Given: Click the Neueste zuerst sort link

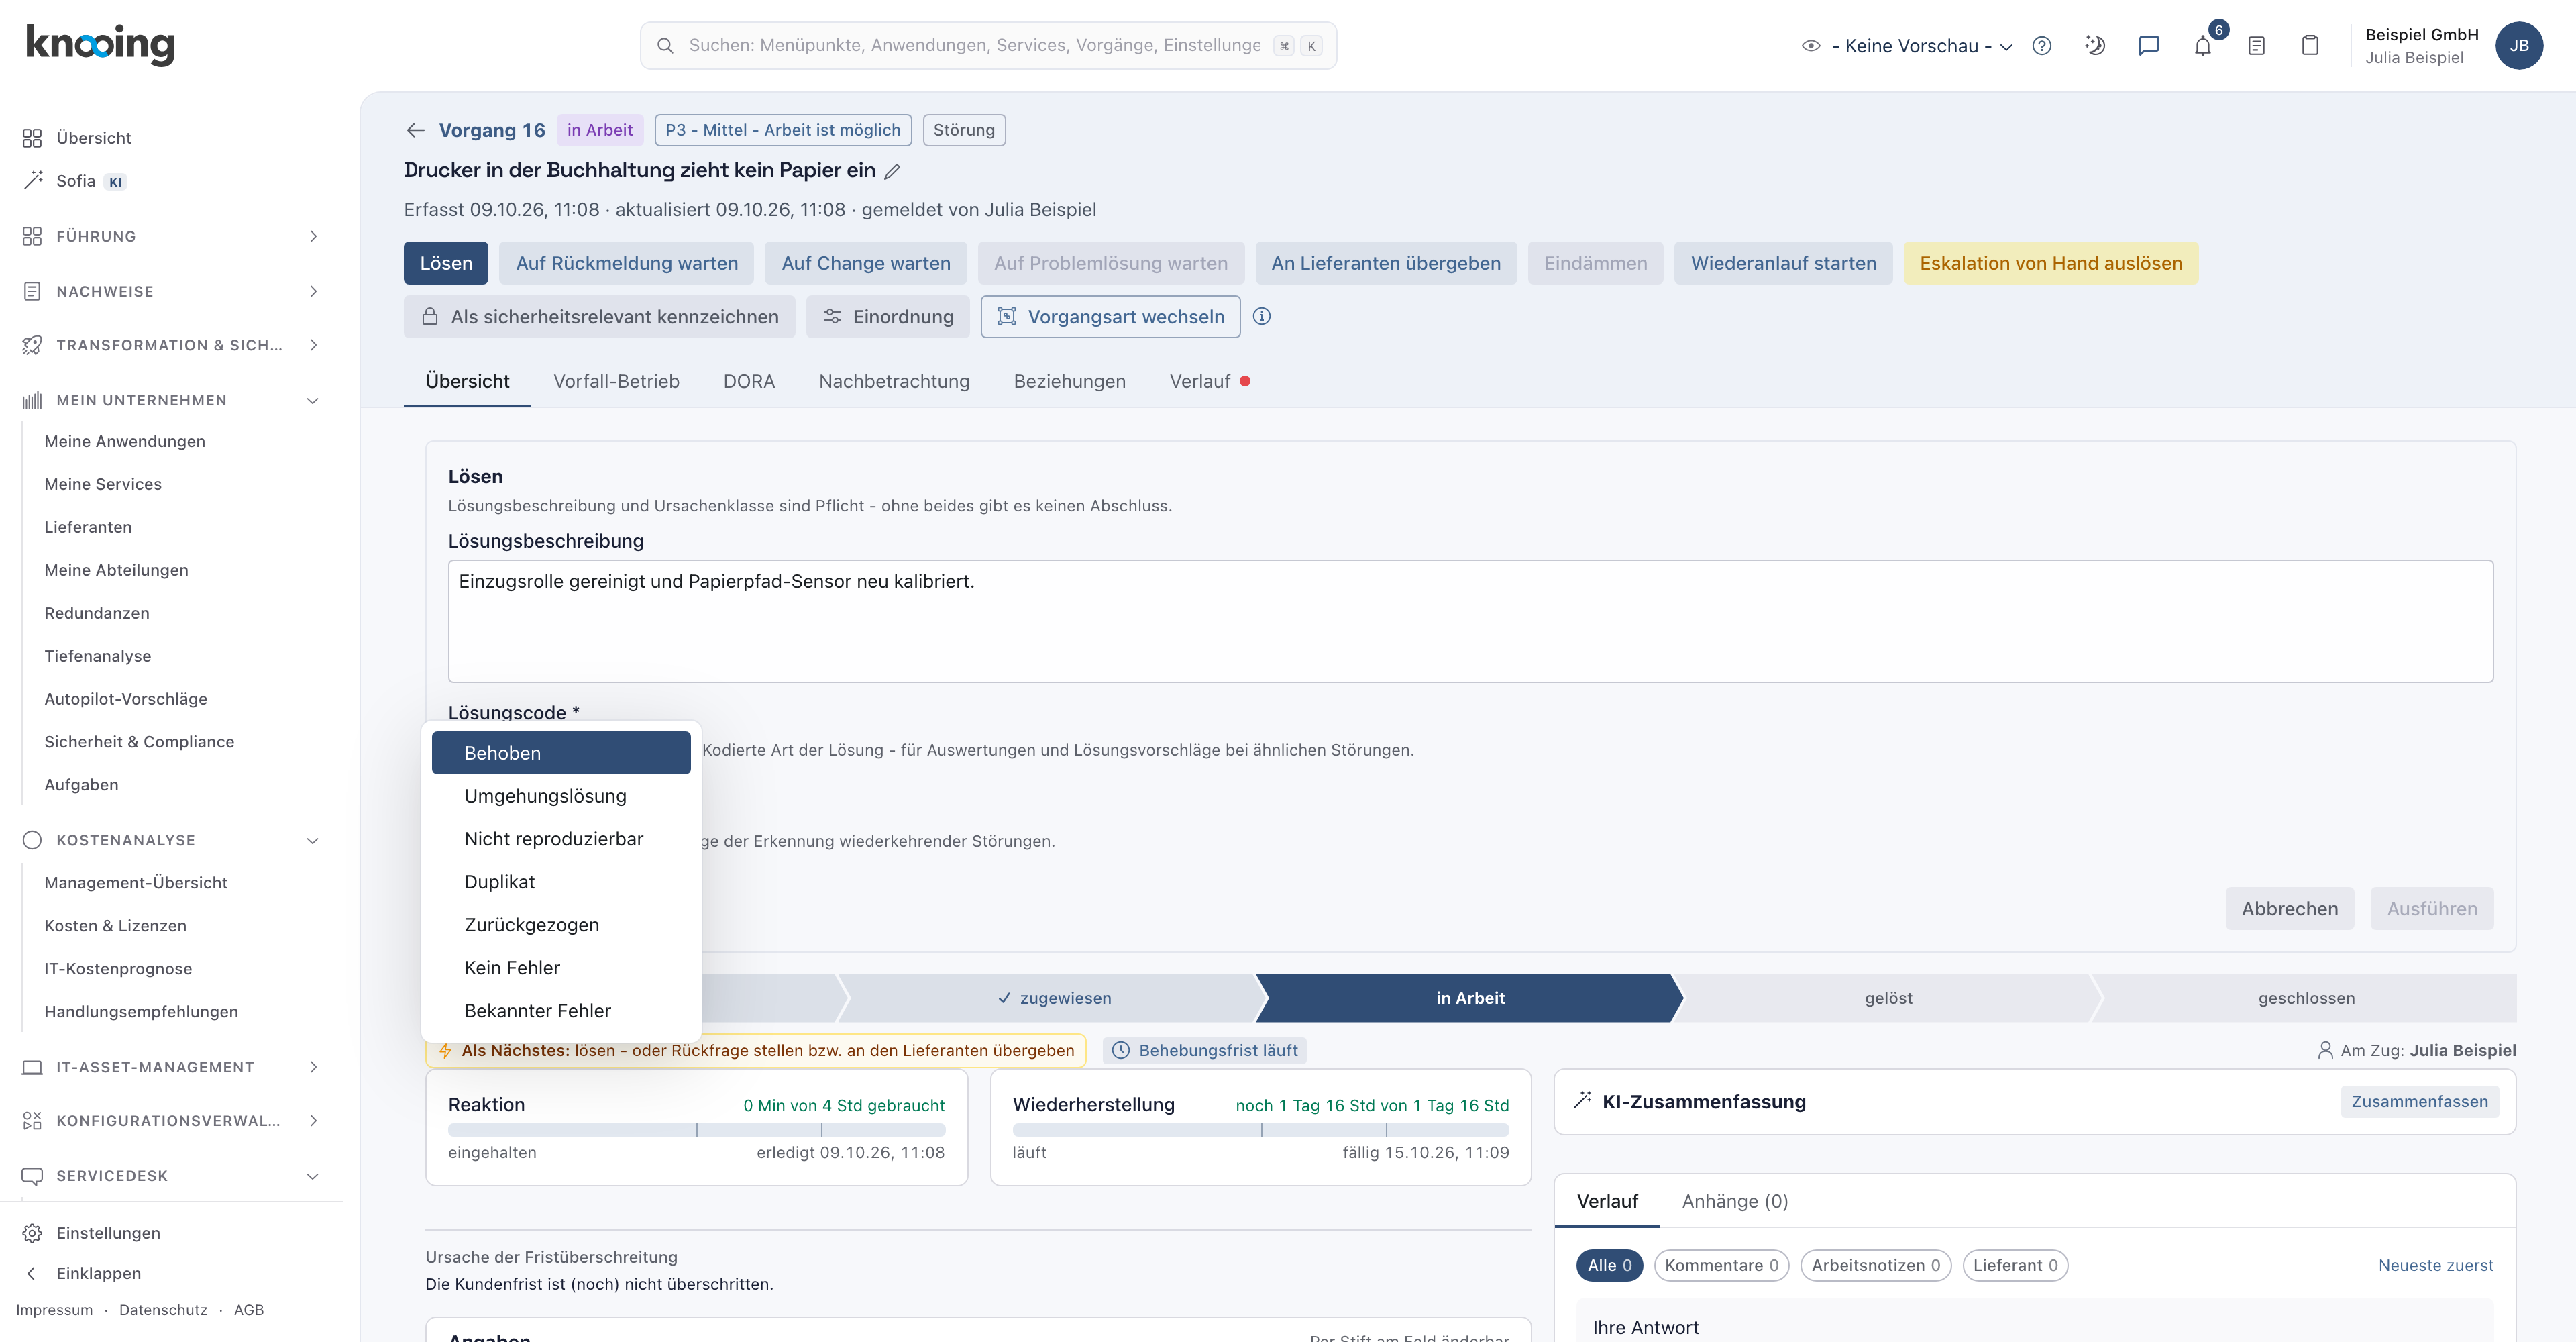Looking at the screenshot, I should (2435, 1265).
